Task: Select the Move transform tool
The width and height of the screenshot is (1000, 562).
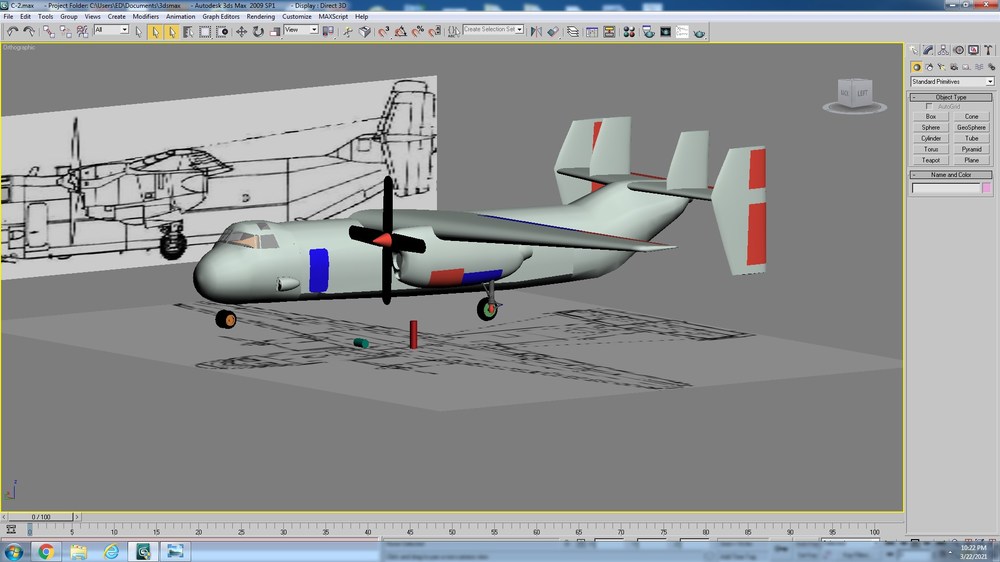Action: click(x=241, y=32)
